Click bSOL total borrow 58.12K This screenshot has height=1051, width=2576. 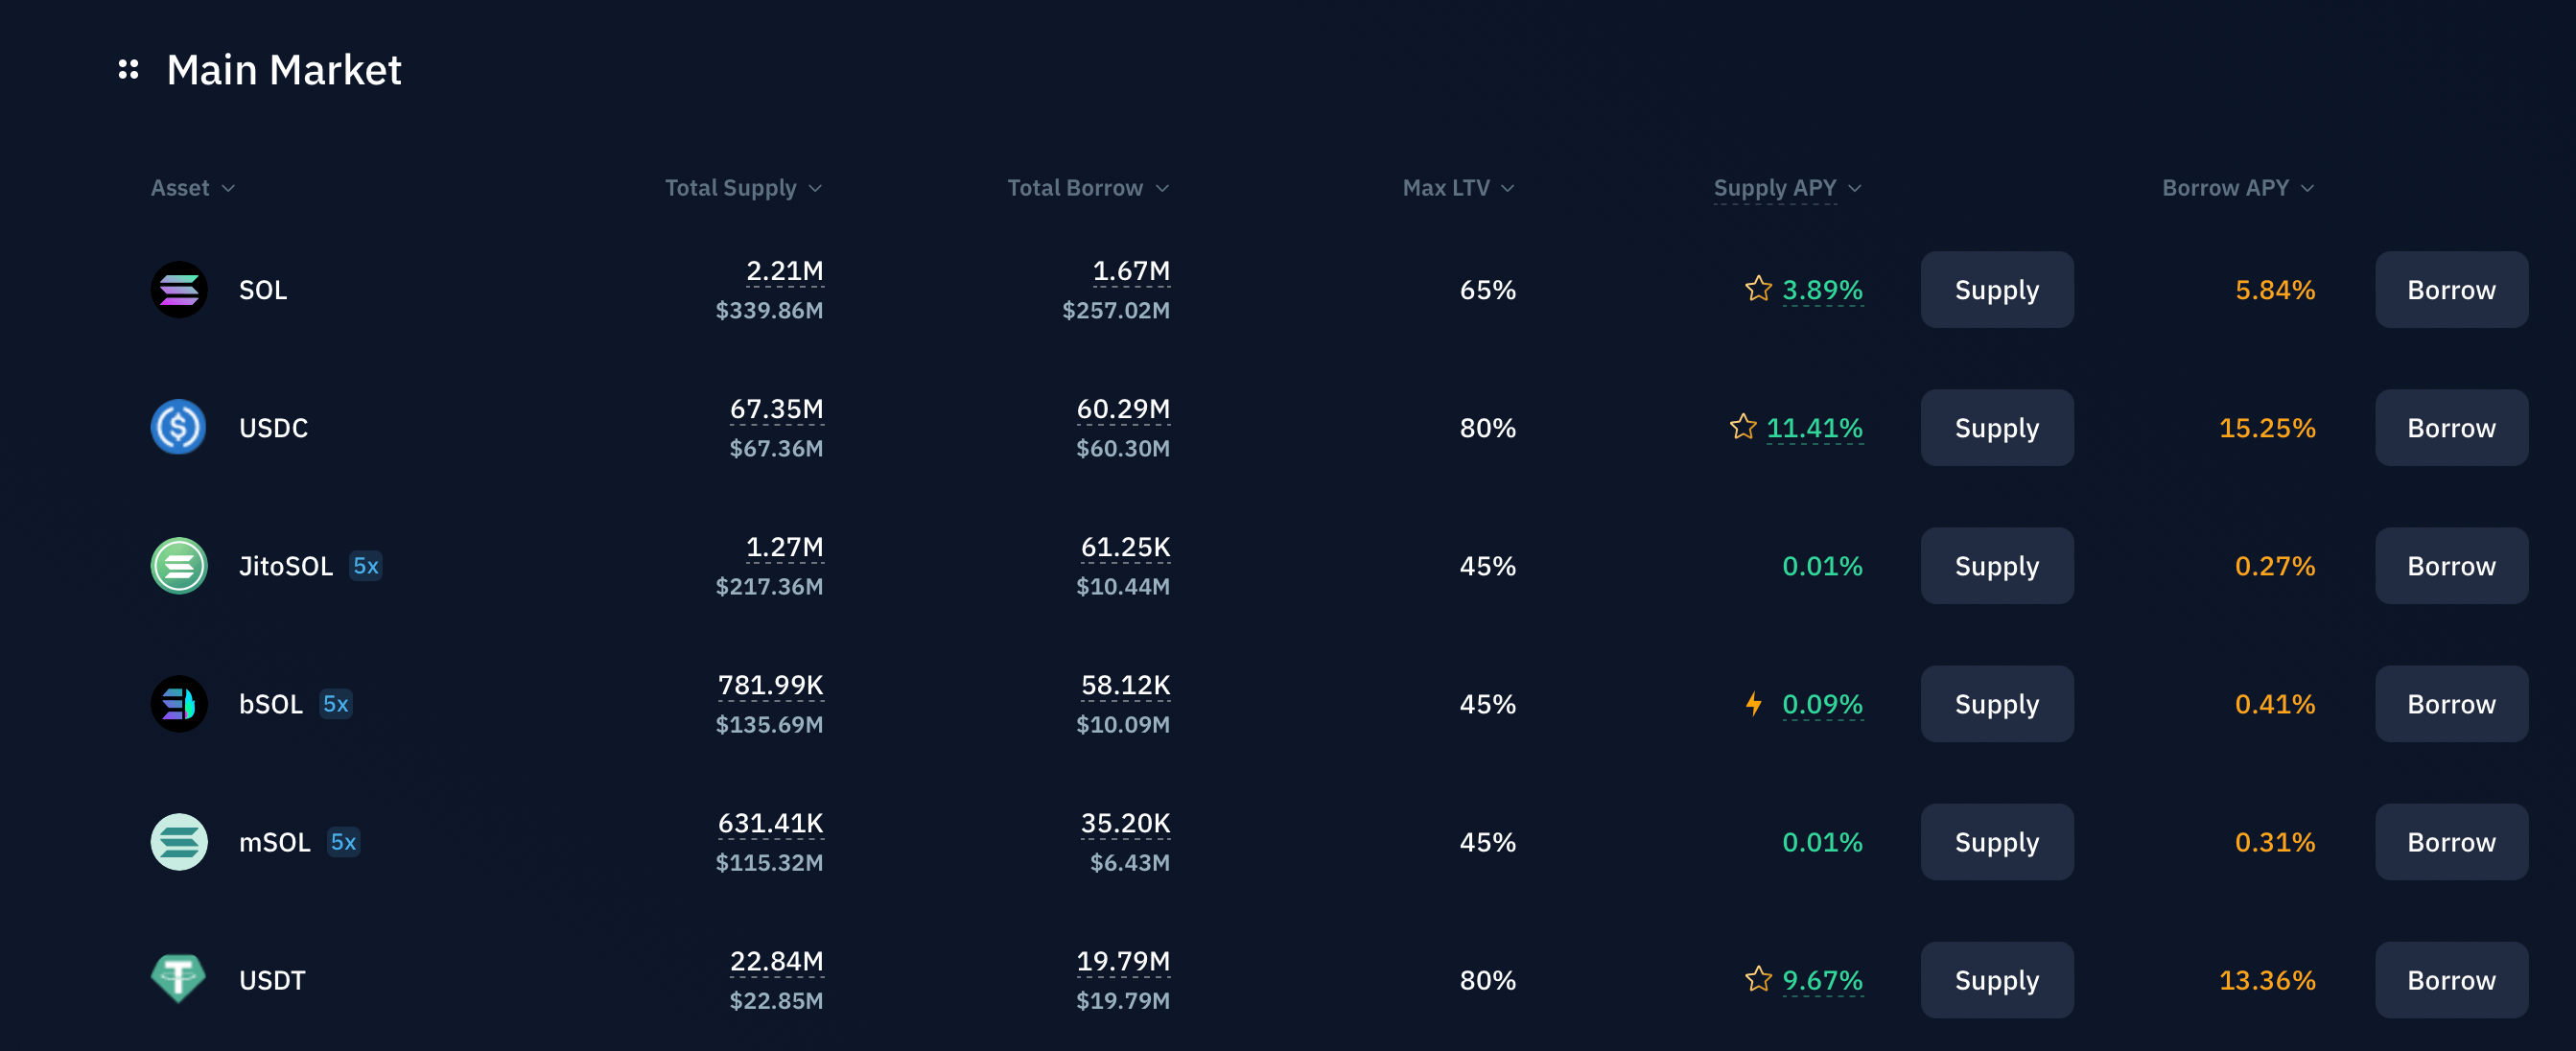[1125, 685]
